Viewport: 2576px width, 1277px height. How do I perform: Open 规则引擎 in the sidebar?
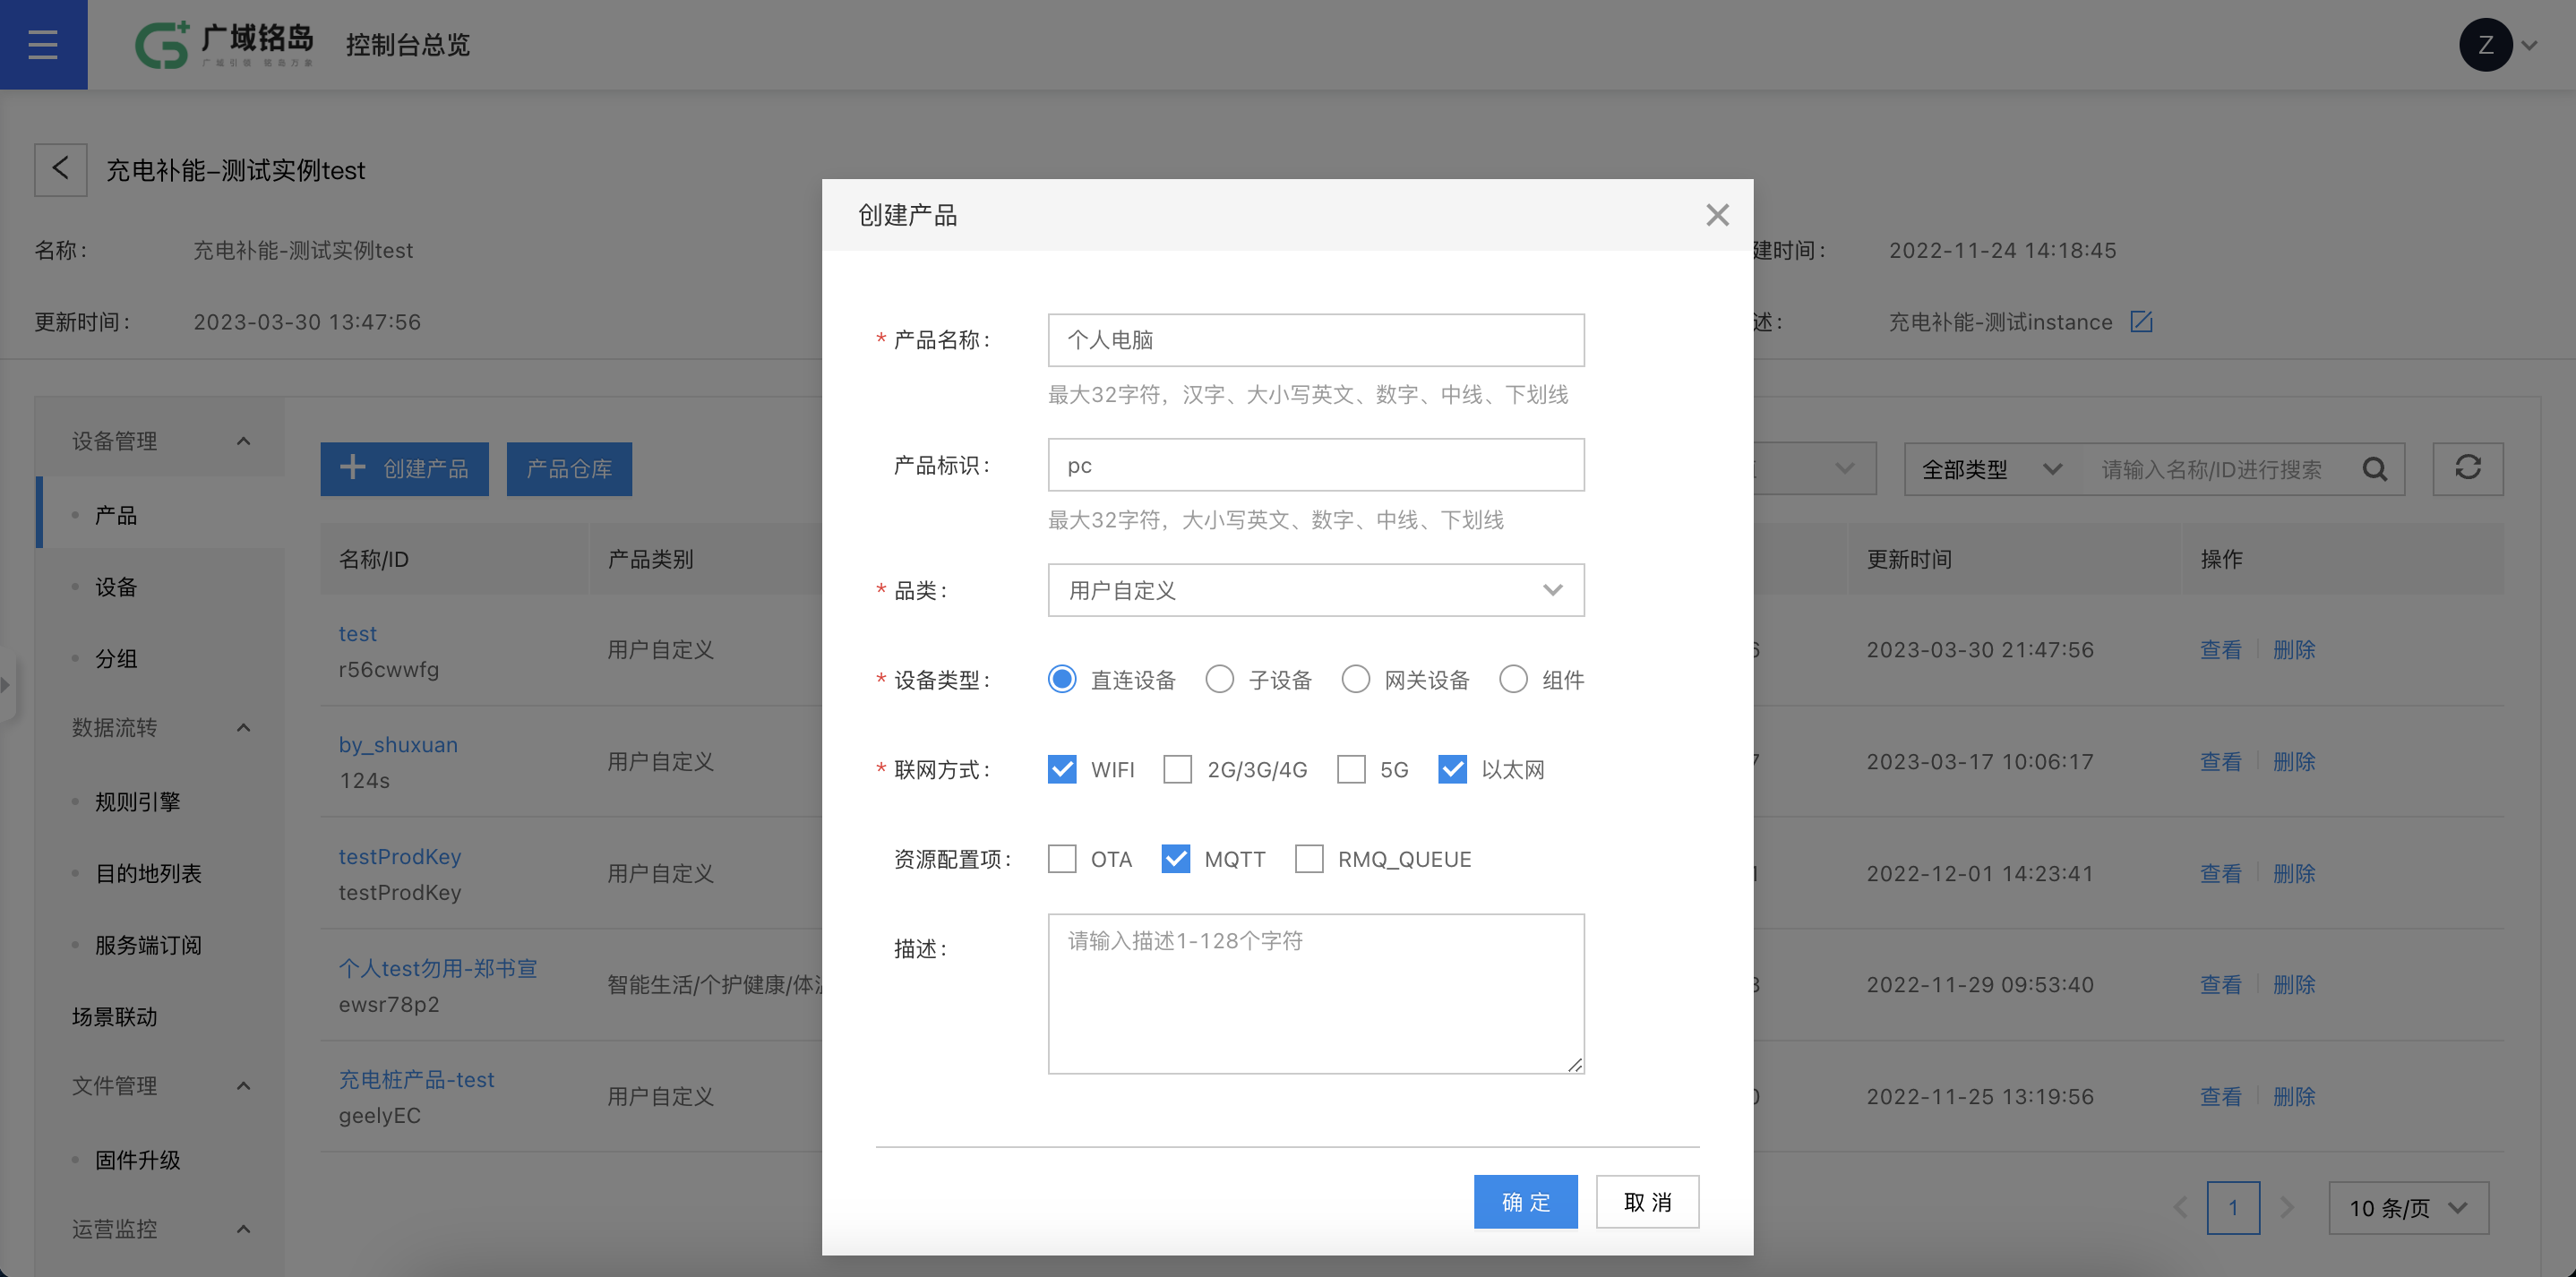(138, 801)
